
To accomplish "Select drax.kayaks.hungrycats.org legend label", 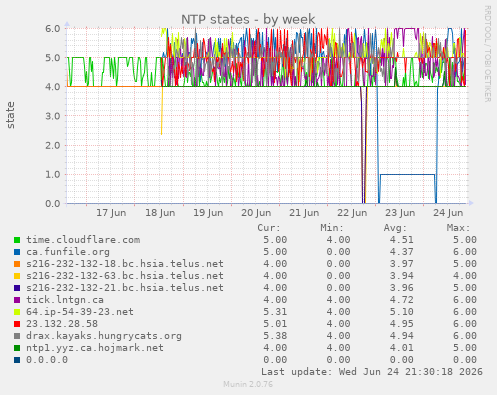I will pos(104,336).
